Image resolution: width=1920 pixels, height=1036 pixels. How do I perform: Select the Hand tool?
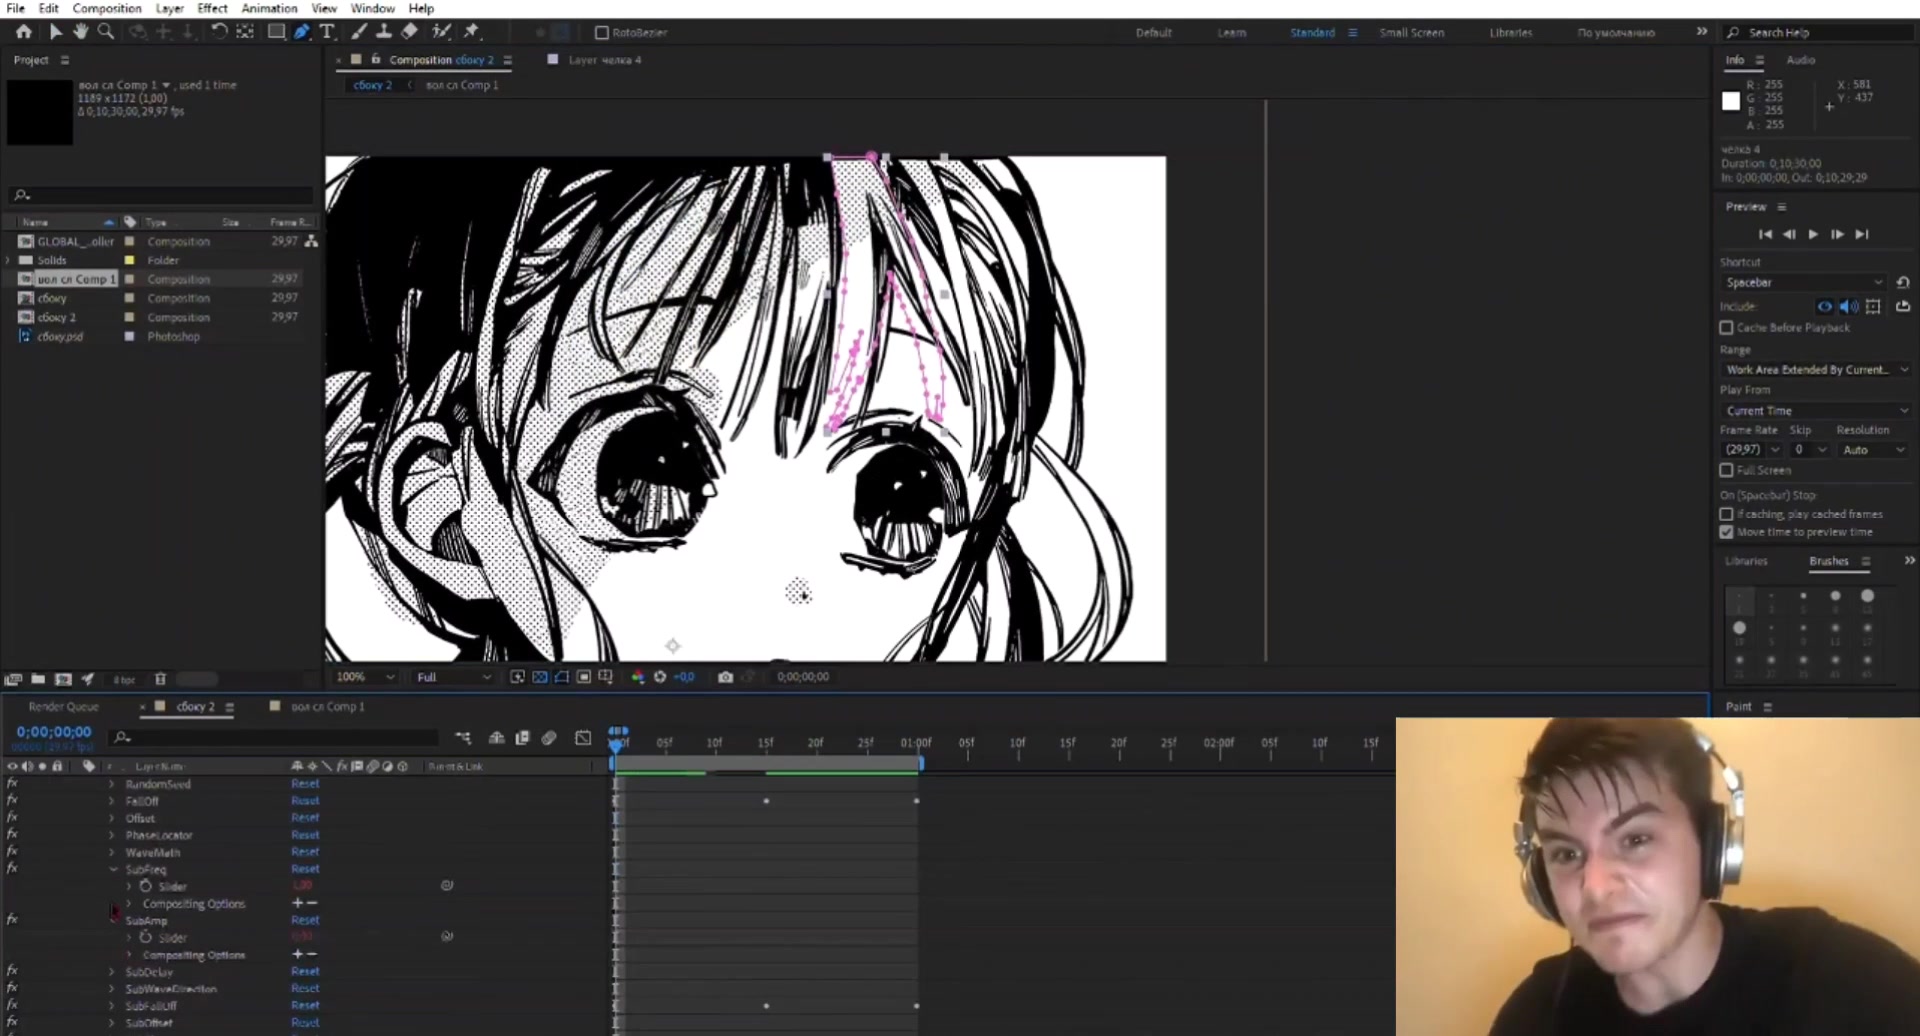tap(81, 32)
